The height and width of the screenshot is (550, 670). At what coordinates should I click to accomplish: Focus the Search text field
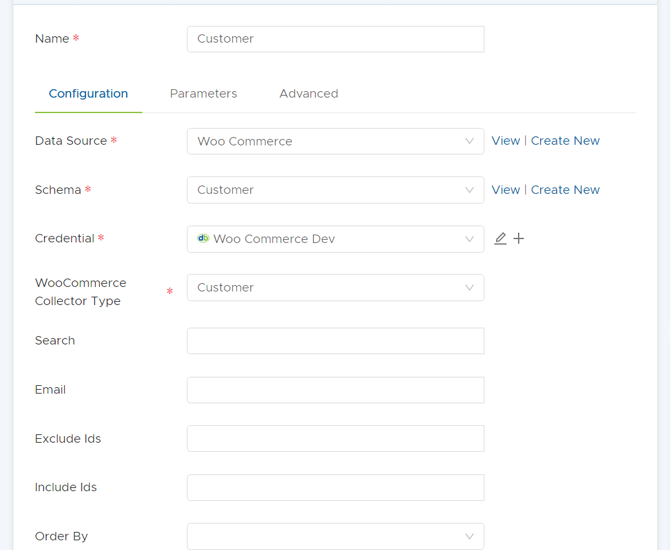pyautogui.click(x=335, y=341)
